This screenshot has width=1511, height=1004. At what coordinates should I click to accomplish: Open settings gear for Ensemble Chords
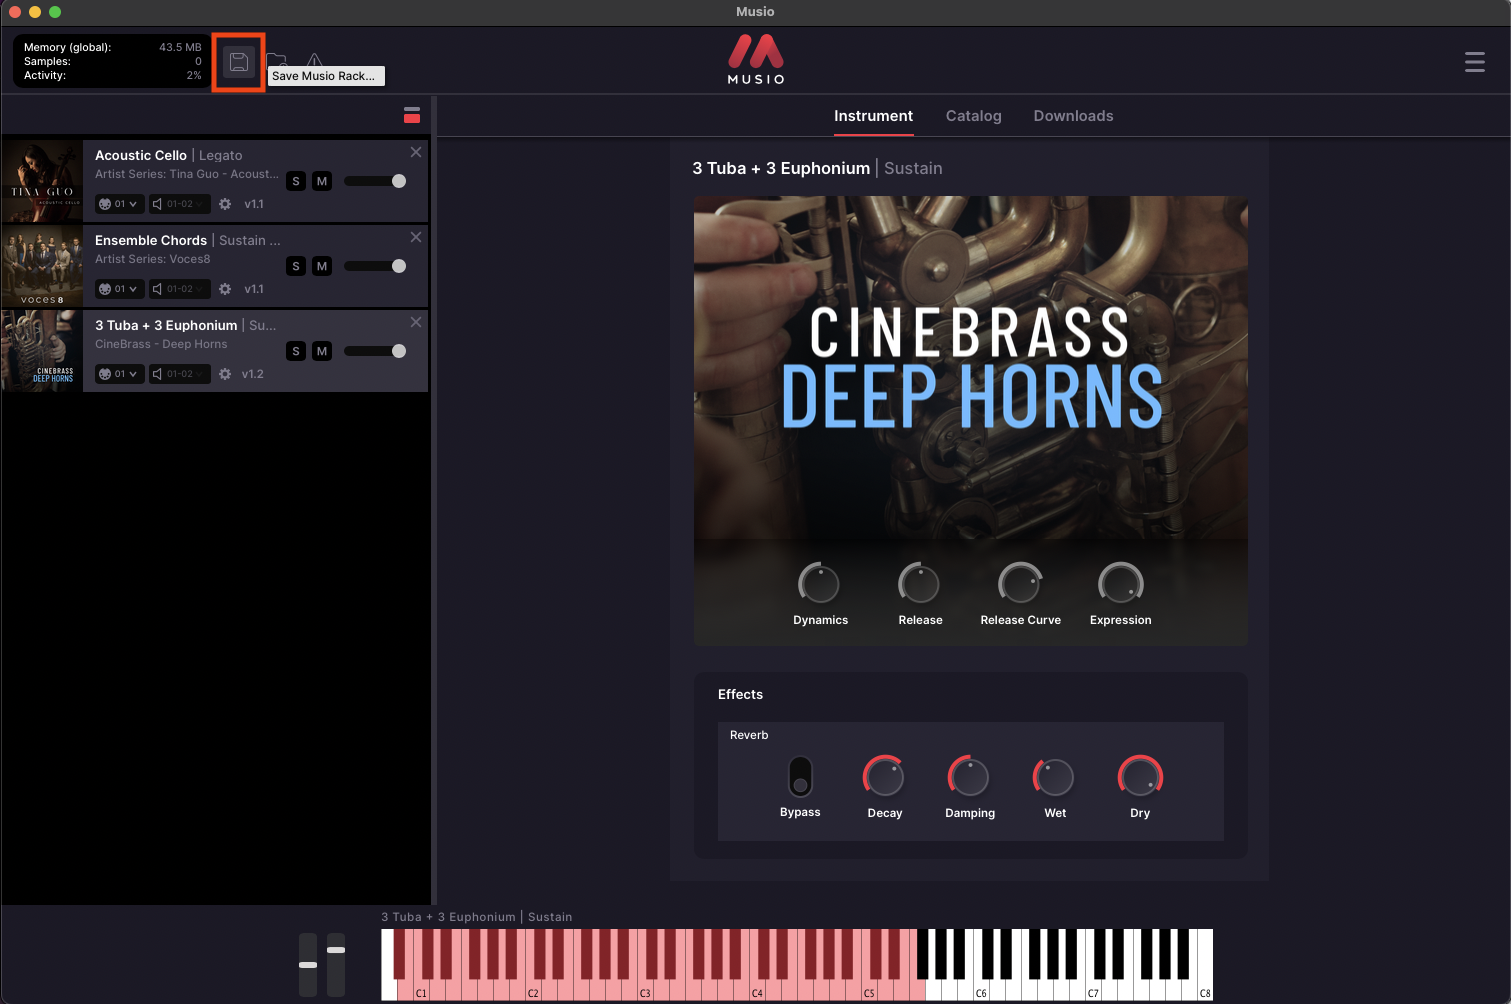point(225,289)
